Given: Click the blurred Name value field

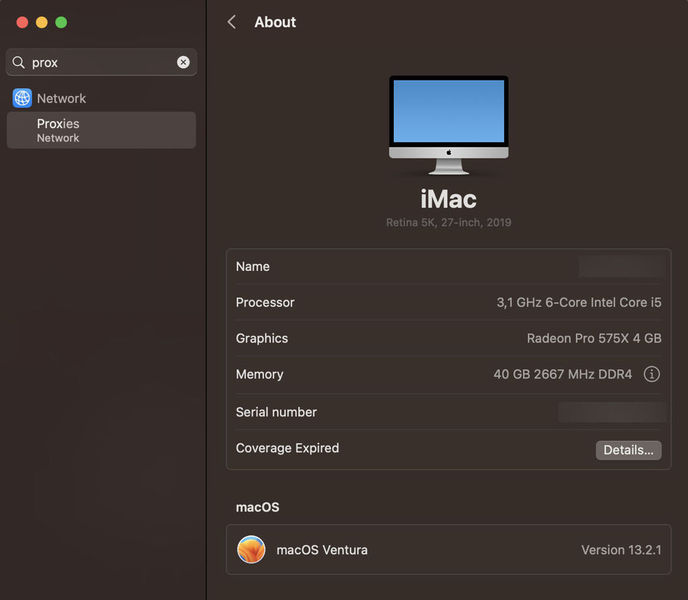Looking at the screenshot, I should tap(621, 266).
